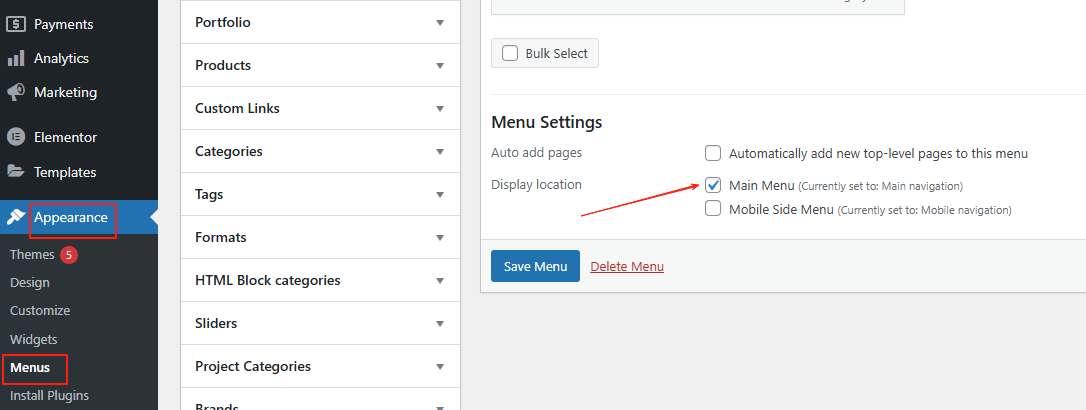Click the Analytics bar chart icon
The image size is (1086, 410).
[16, 58]
